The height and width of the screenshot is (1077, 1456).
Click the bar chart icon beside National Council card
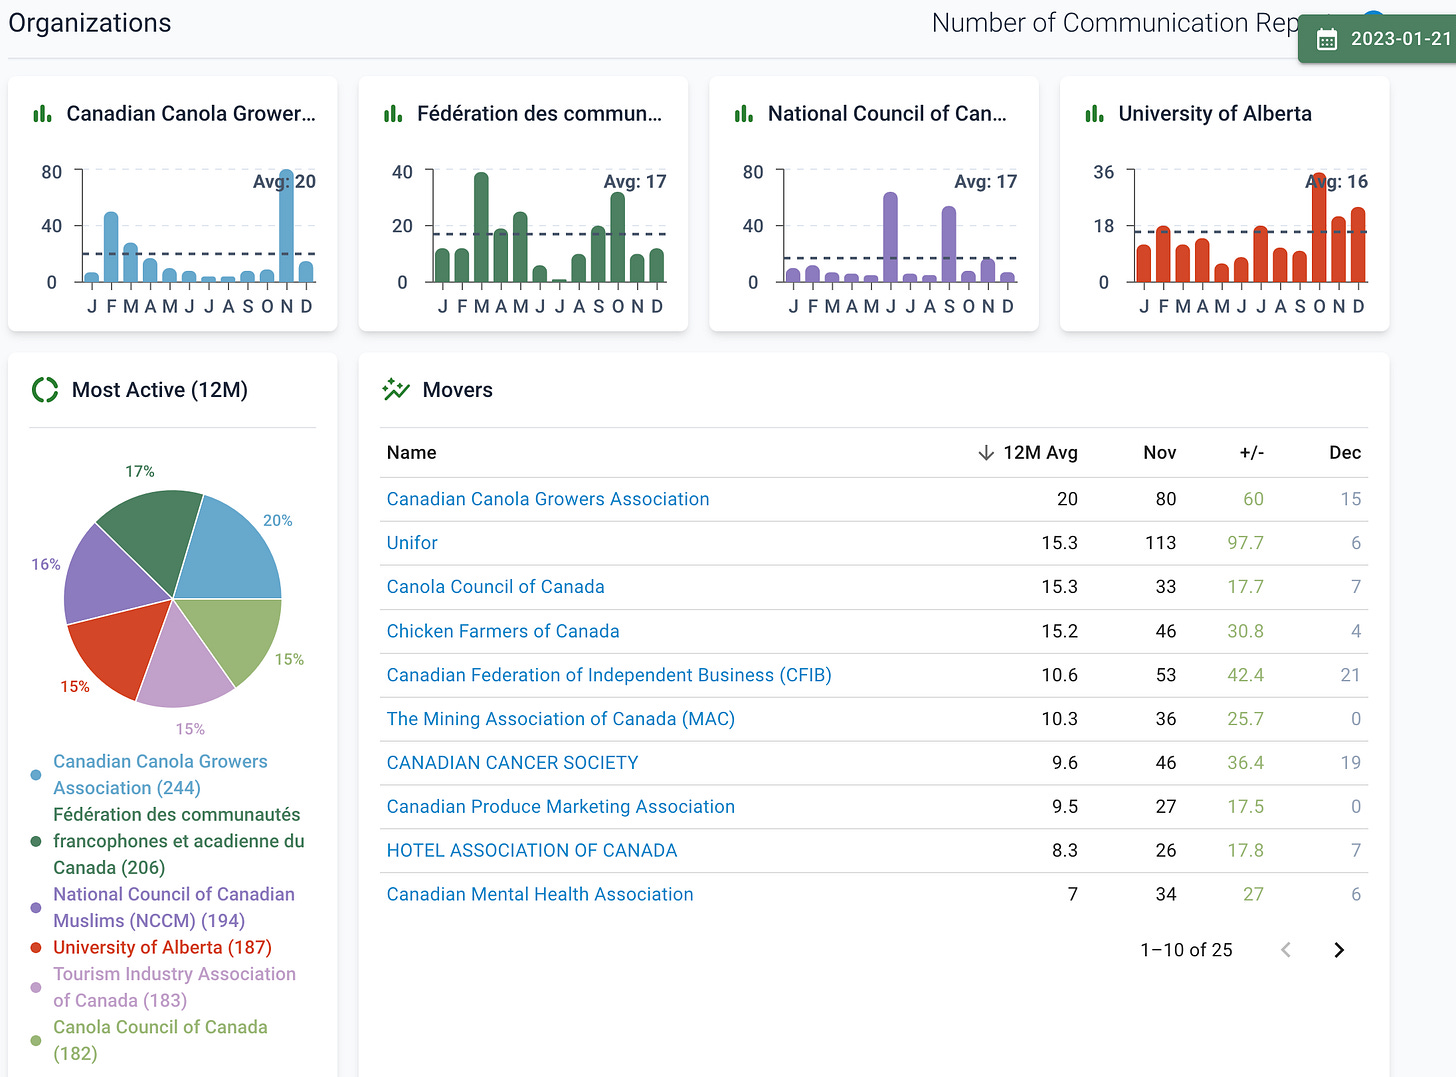[x=744, y=114]
